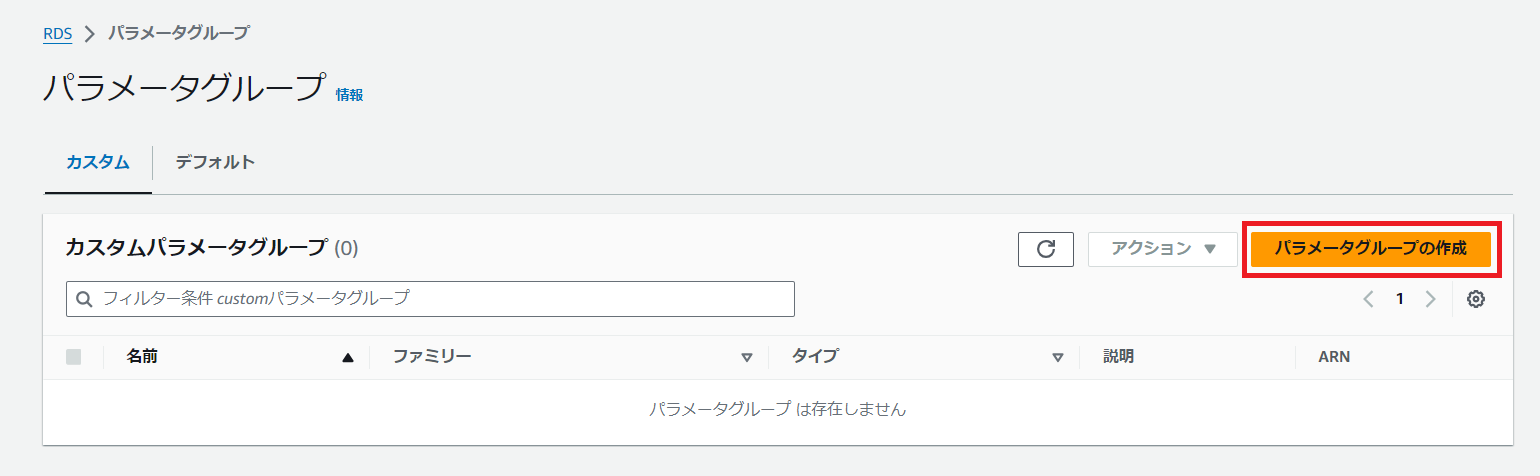
Task: Click the 名前 column header
Action: pos(142,357)
